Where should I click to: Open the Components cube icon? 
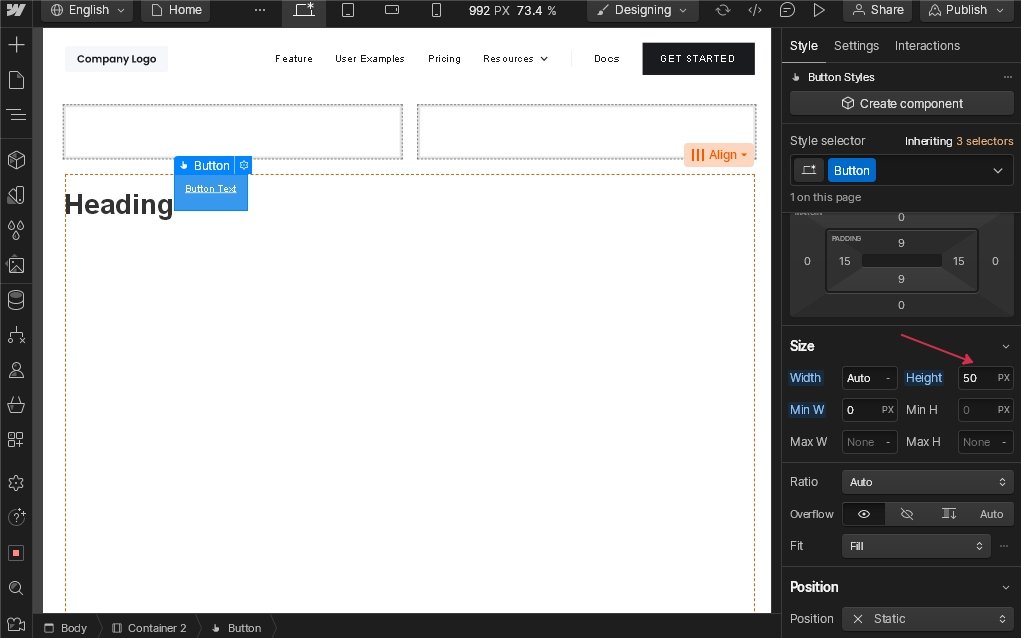[16, 160]
